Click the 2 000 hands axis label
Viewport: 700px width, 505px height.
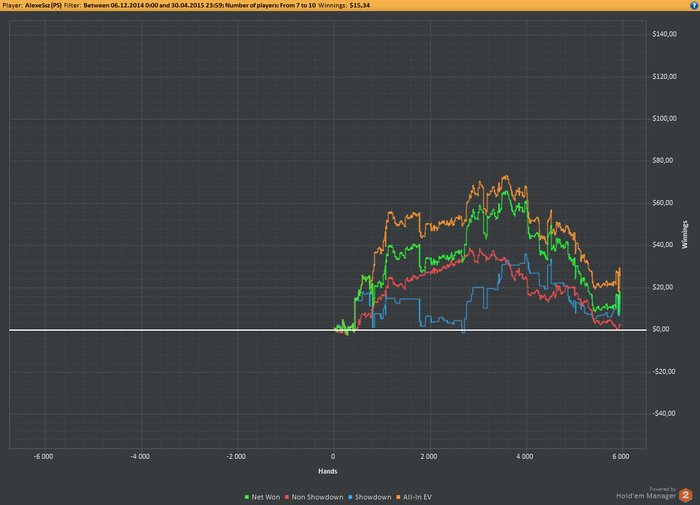429,456
